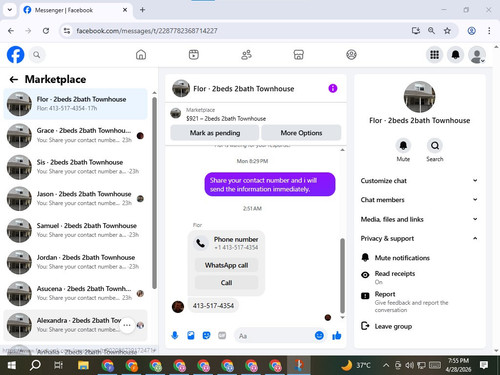Open the Windows notification center
This screenshot has height=375, width=500.
pyautogui.click(x=484, y=365)
